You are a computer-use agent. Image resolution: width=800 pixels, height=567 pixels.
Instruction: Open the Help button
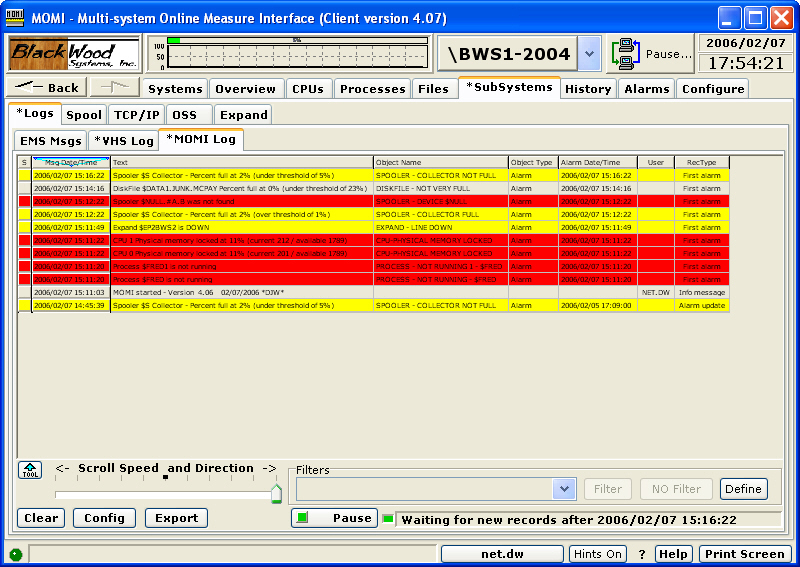pos(673,554)
